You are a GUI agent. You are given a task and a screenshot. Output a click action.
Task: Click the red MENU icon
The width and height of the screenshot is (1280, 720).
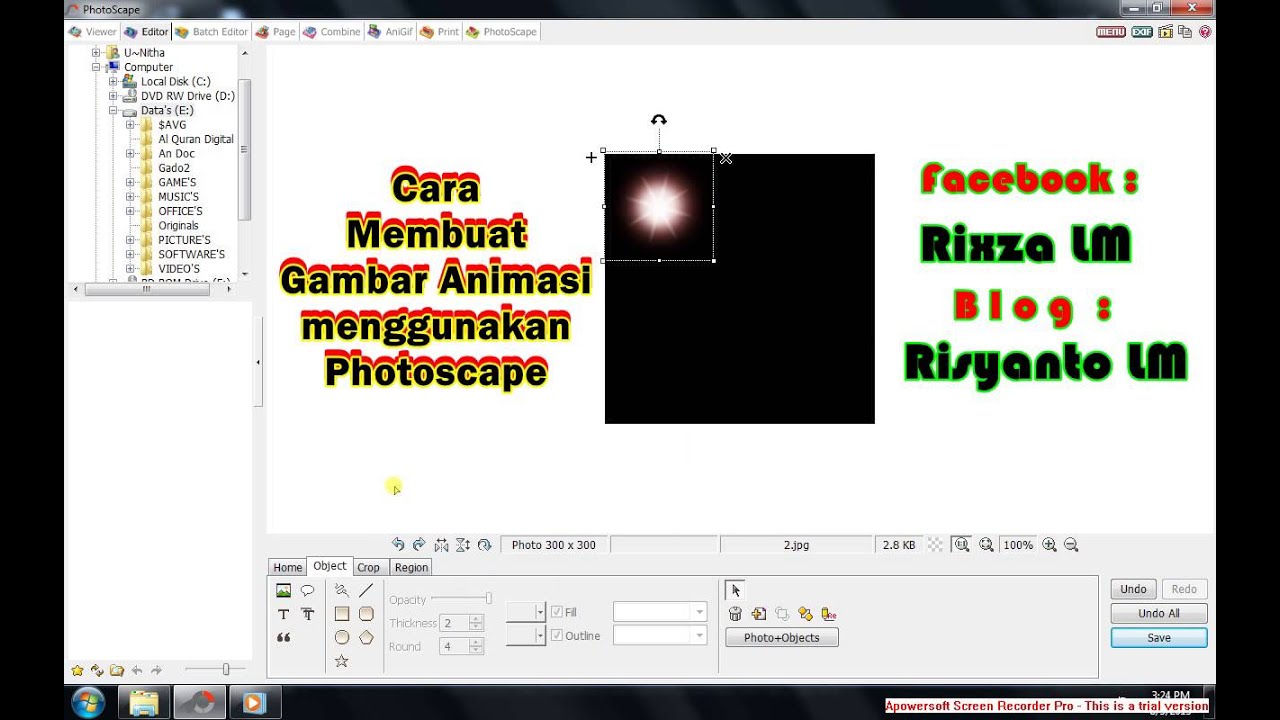[x=1111, y=32]
